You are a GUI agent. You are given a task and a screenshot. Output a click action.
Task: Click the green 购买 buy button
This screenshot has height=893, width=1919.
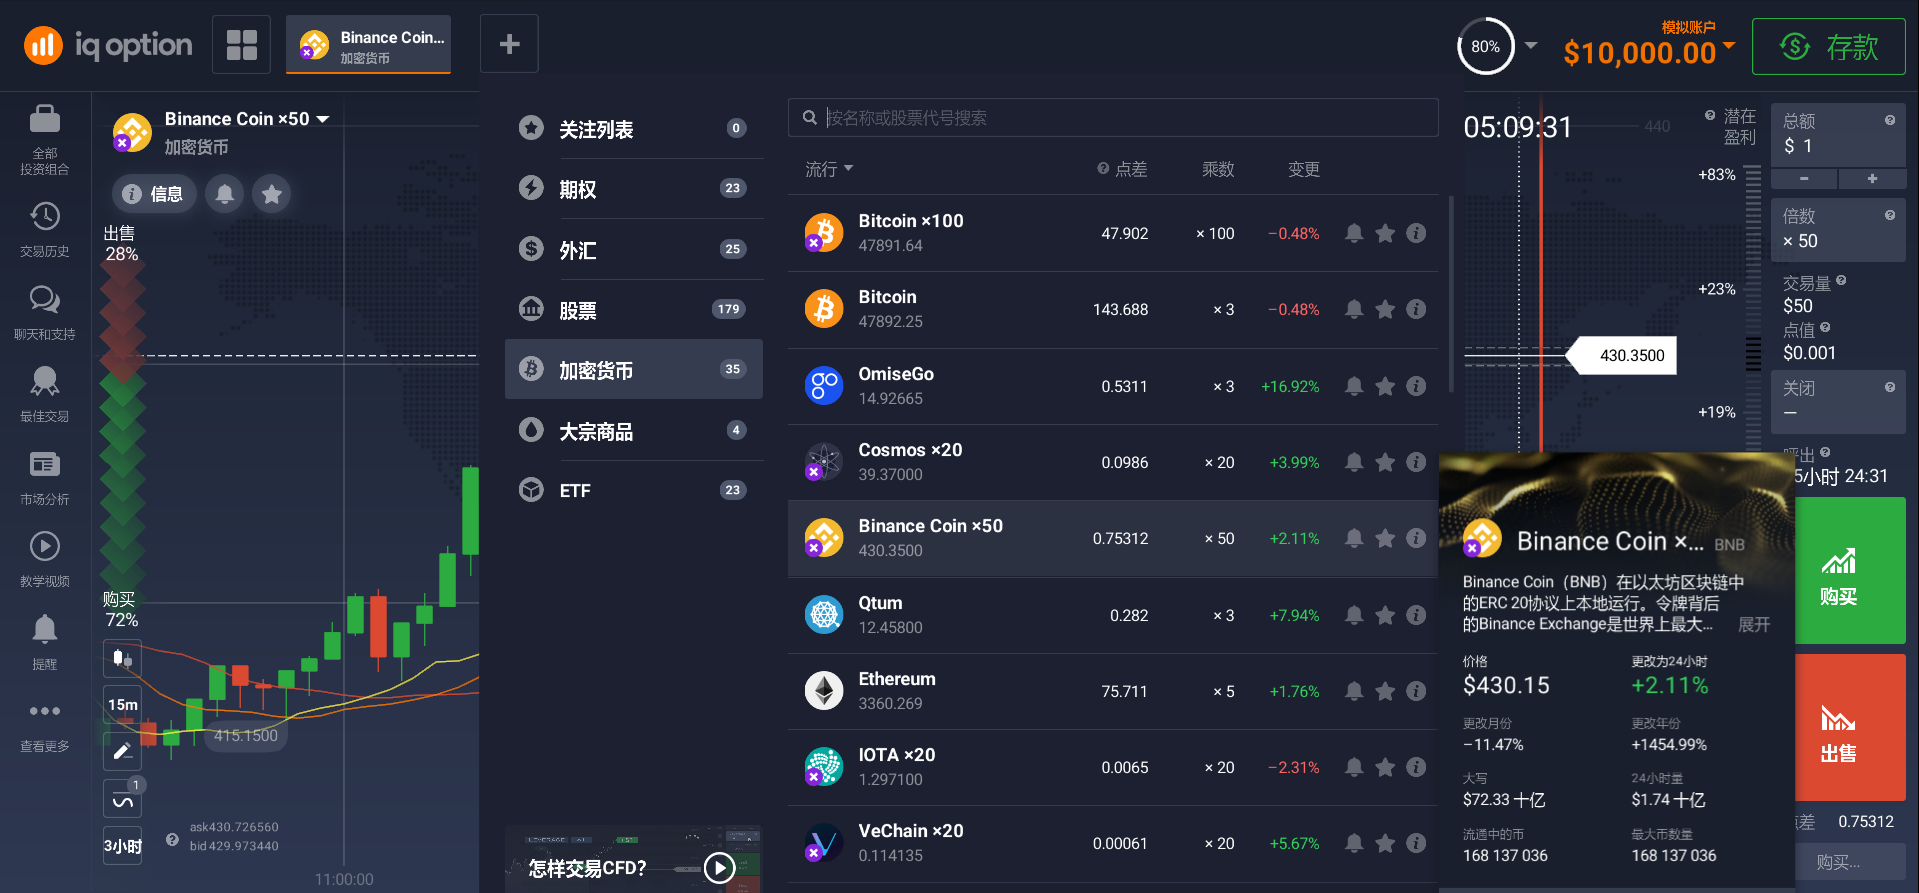pyautogui.click(x=1850, y=571)
